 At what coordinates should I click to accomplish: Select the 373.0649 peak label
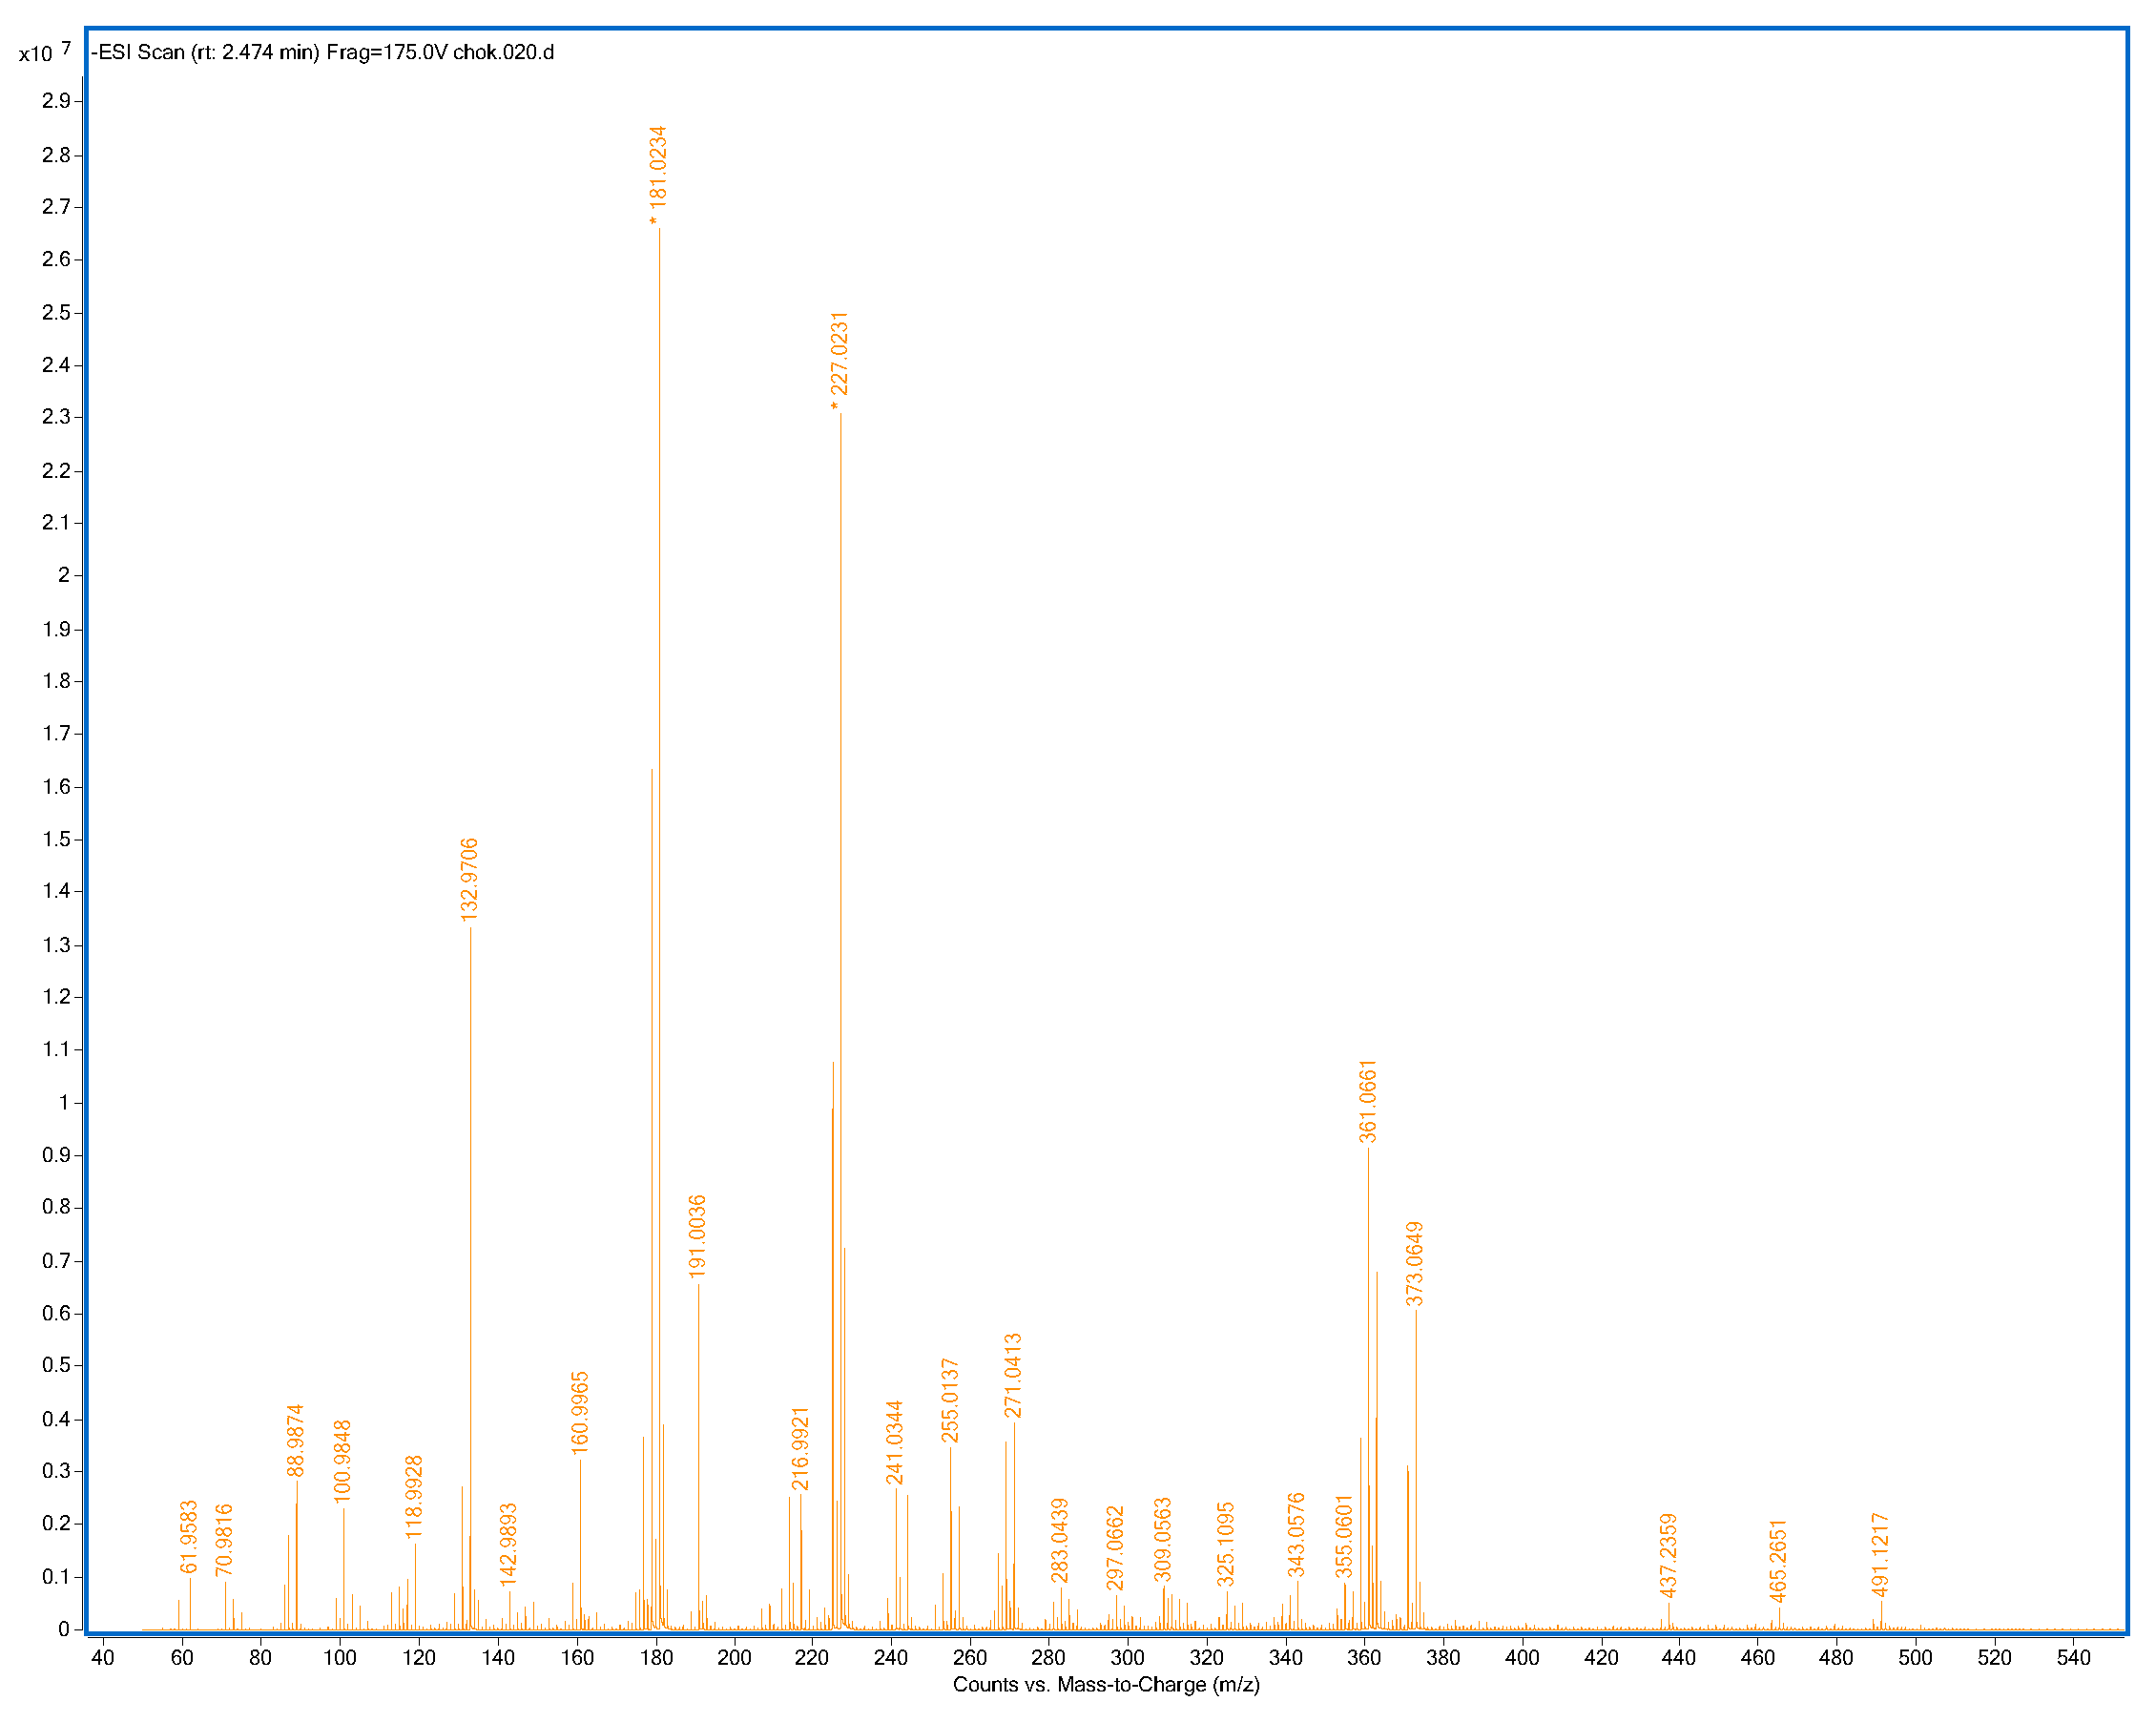click(1415, 1264)
